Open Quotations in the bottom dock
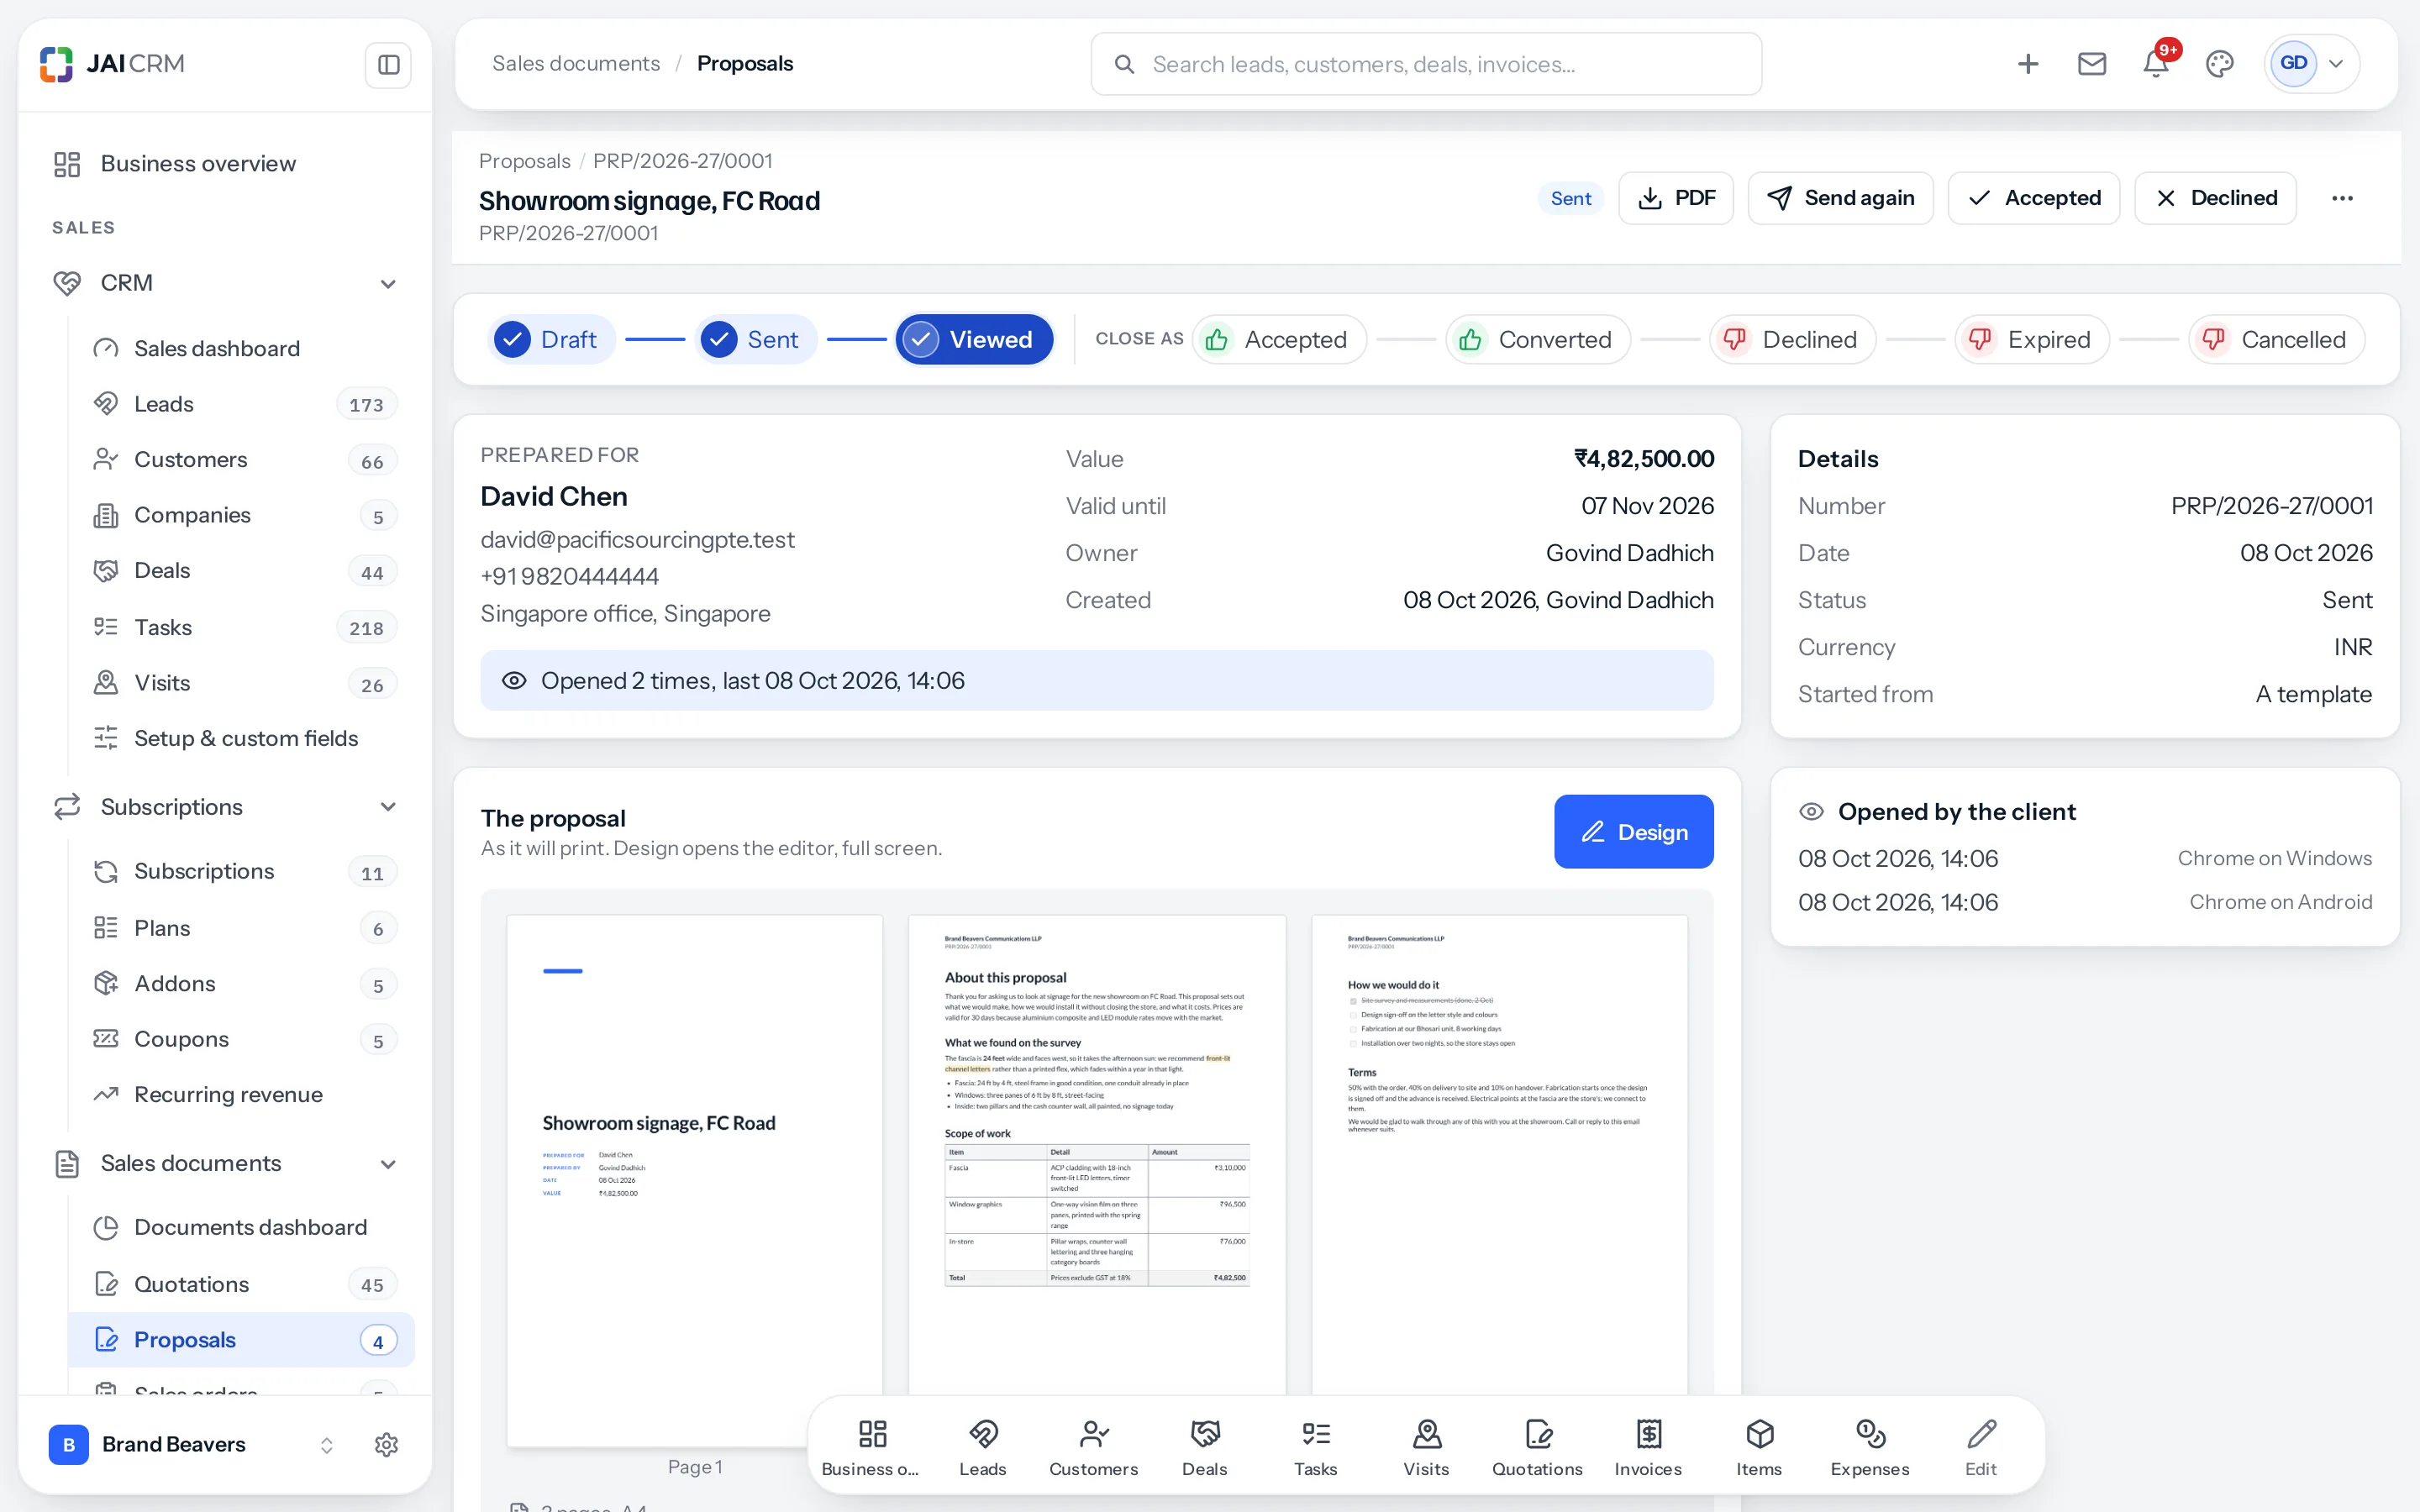The image size is (2420, 1512). (x=1537, y=1446)
